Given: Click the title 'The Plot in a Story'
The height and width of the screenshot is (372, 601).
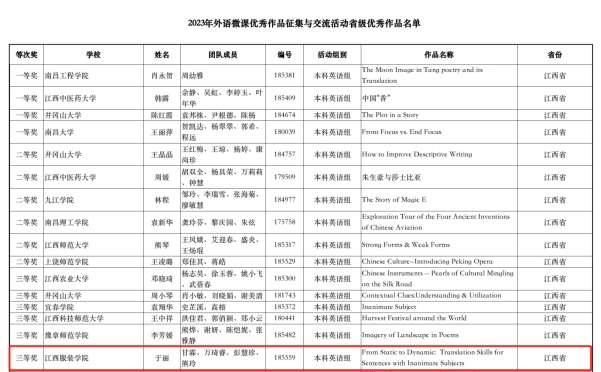Looking at the screenshot, I should click(x=390, y=115).
